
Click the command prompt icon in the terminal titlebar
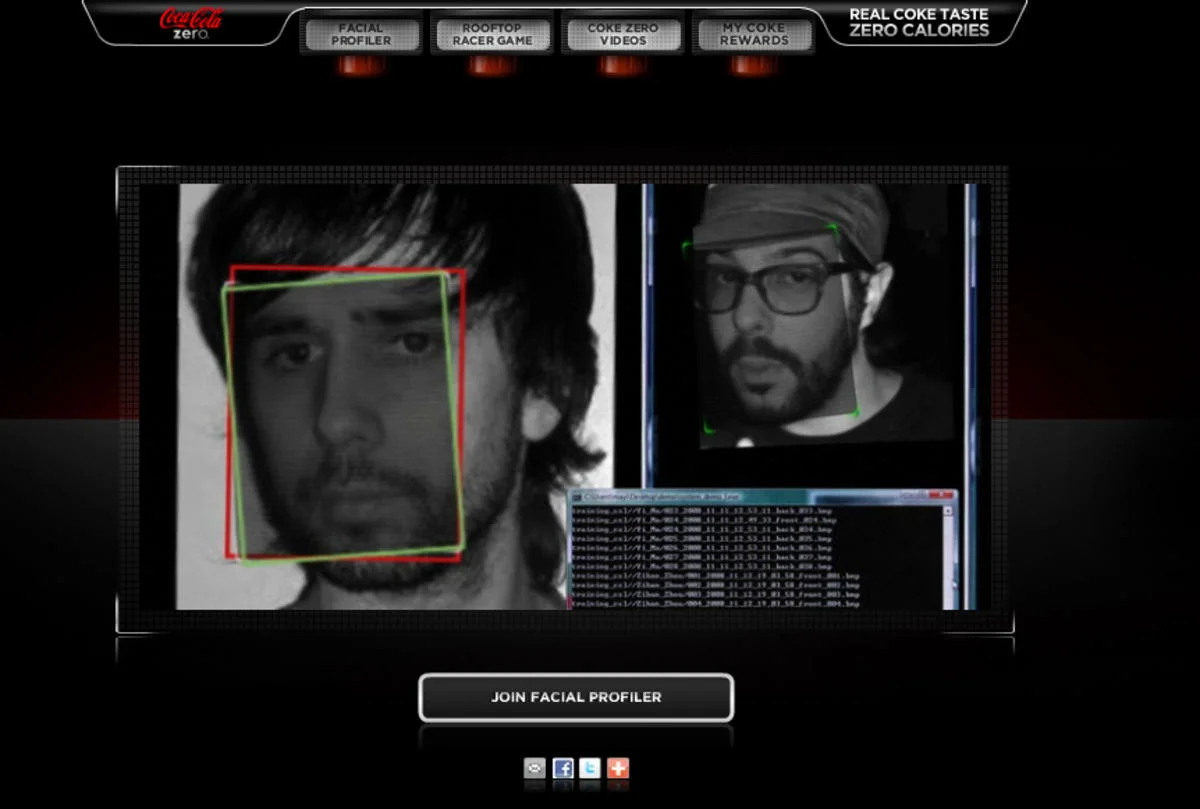click(x=578, y=496)
